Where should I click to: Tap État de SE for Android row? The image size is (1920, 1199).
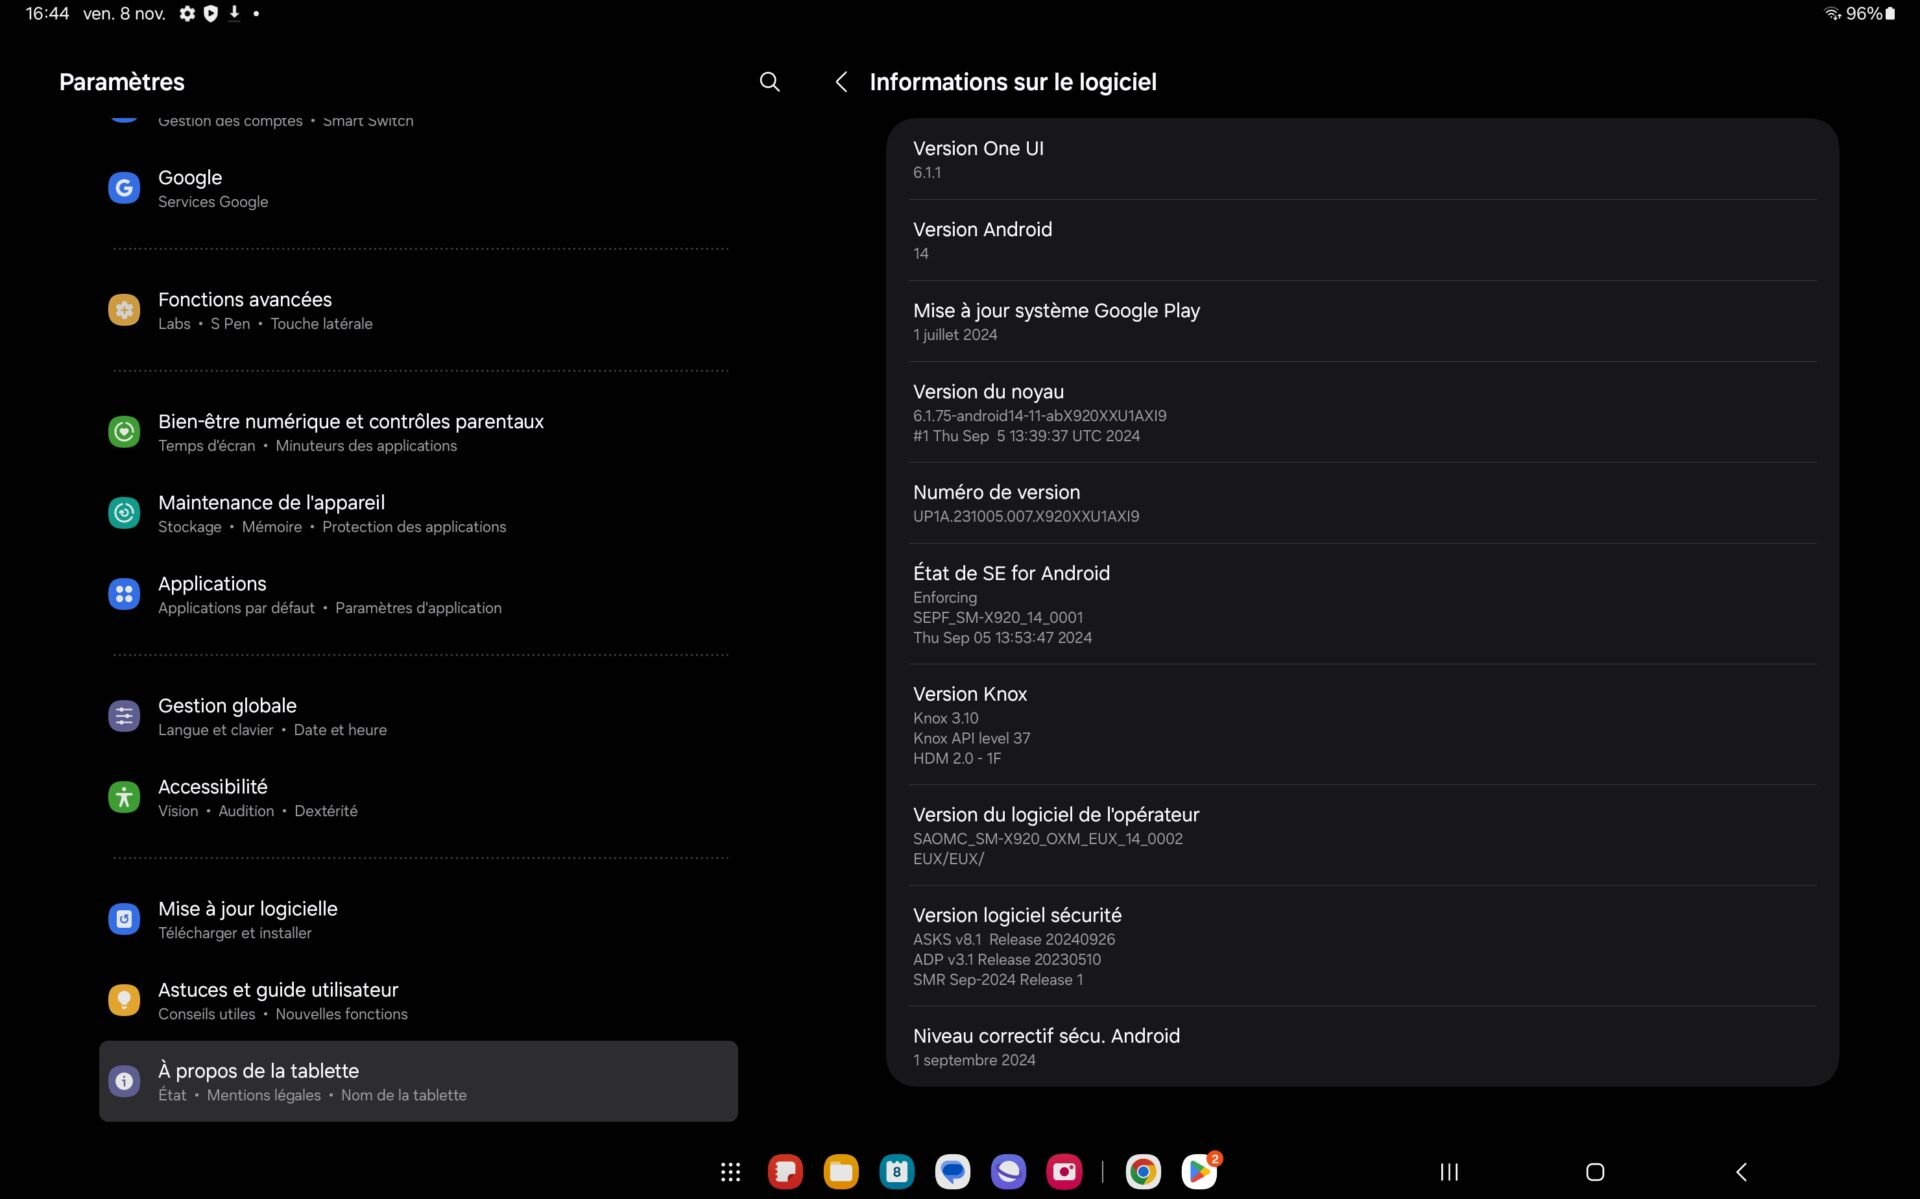1362,604
